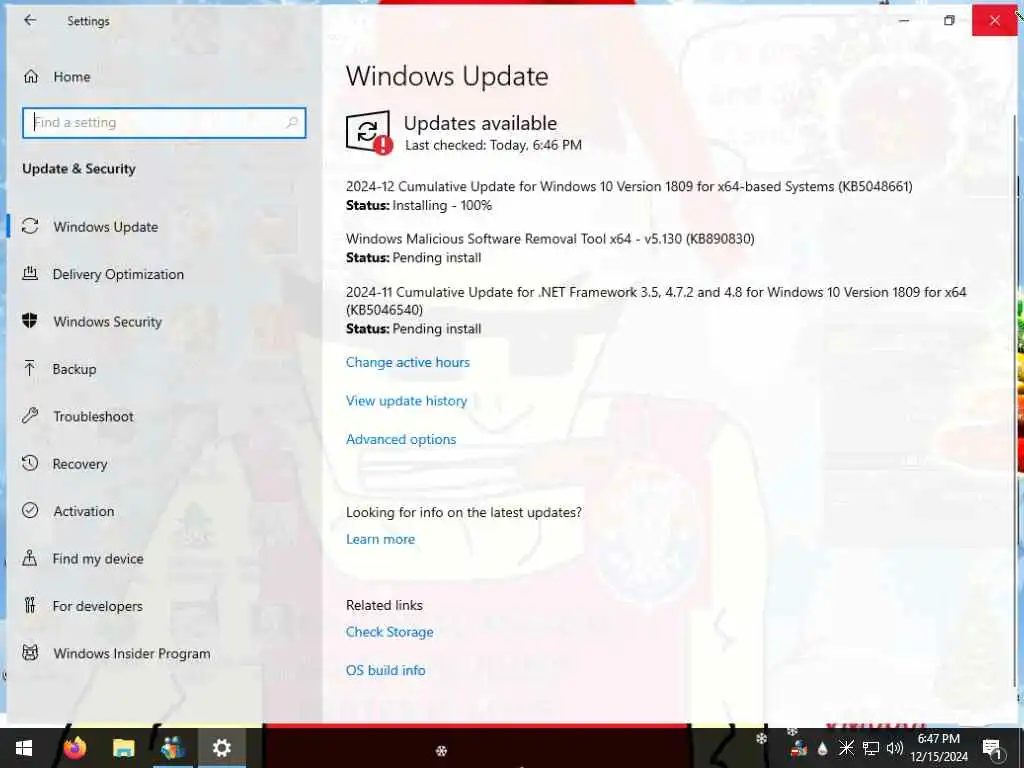
Task: Open Advanced options link
Action: tap(401, 440)
